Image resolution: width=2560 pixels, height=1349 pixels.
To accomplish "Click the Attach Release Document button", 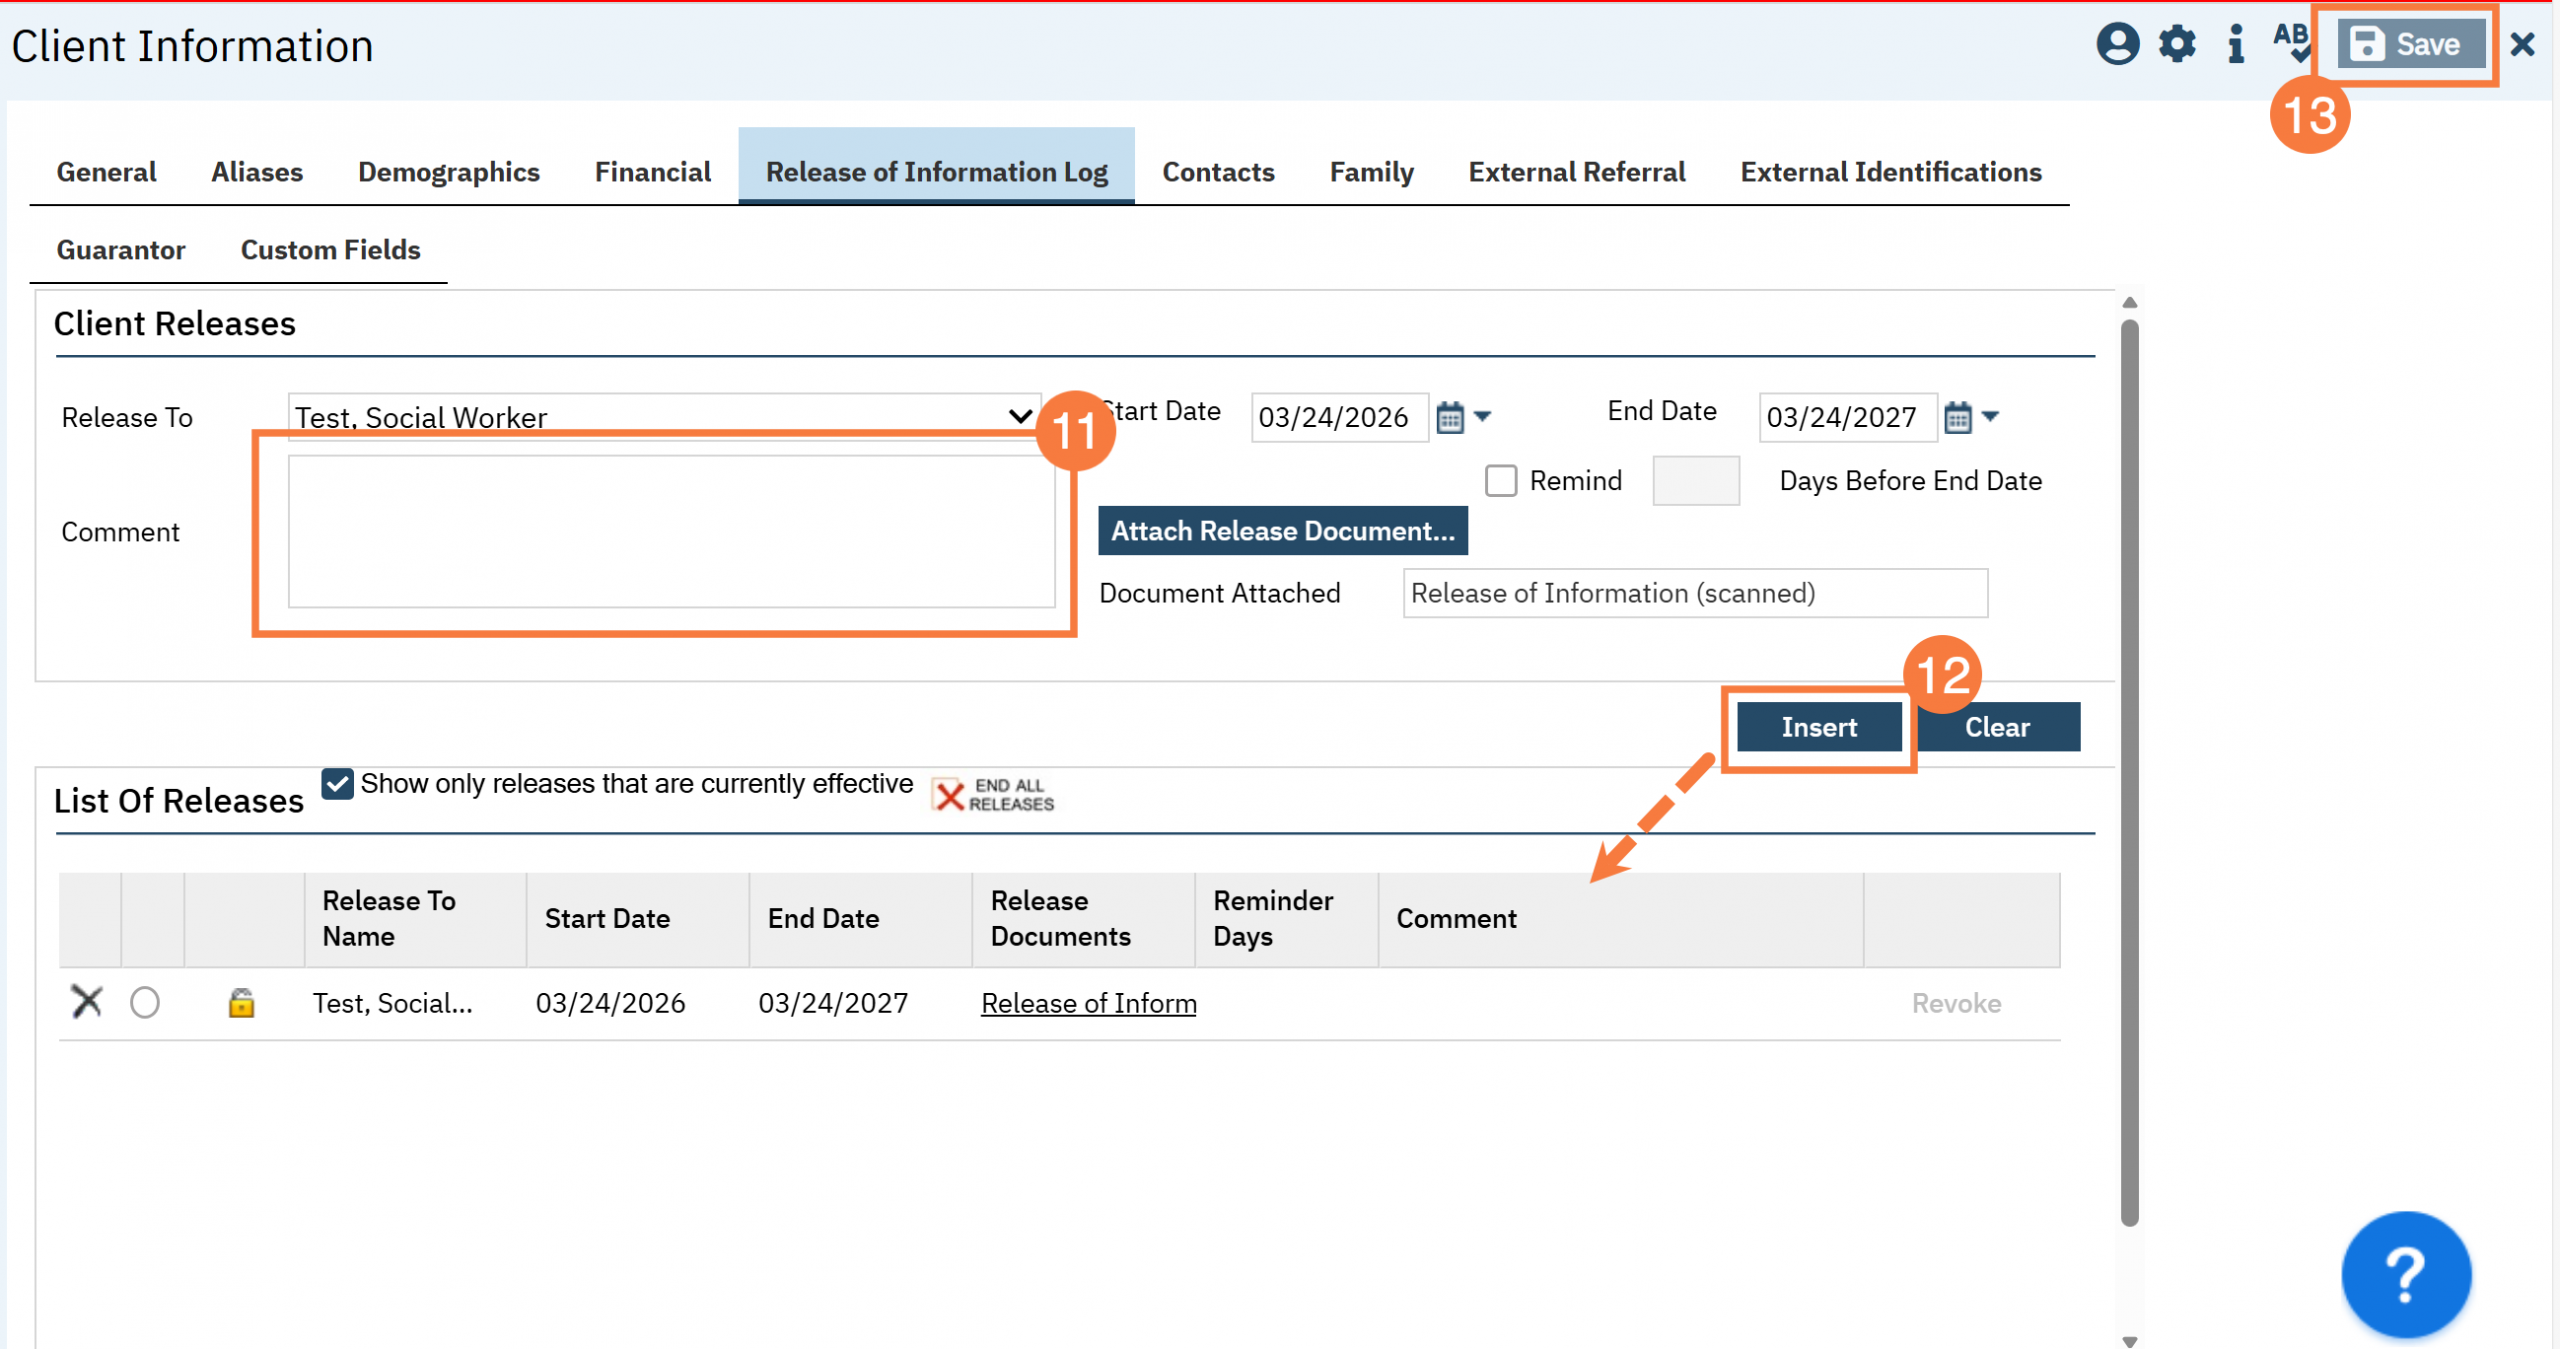I will point(1282,531).
